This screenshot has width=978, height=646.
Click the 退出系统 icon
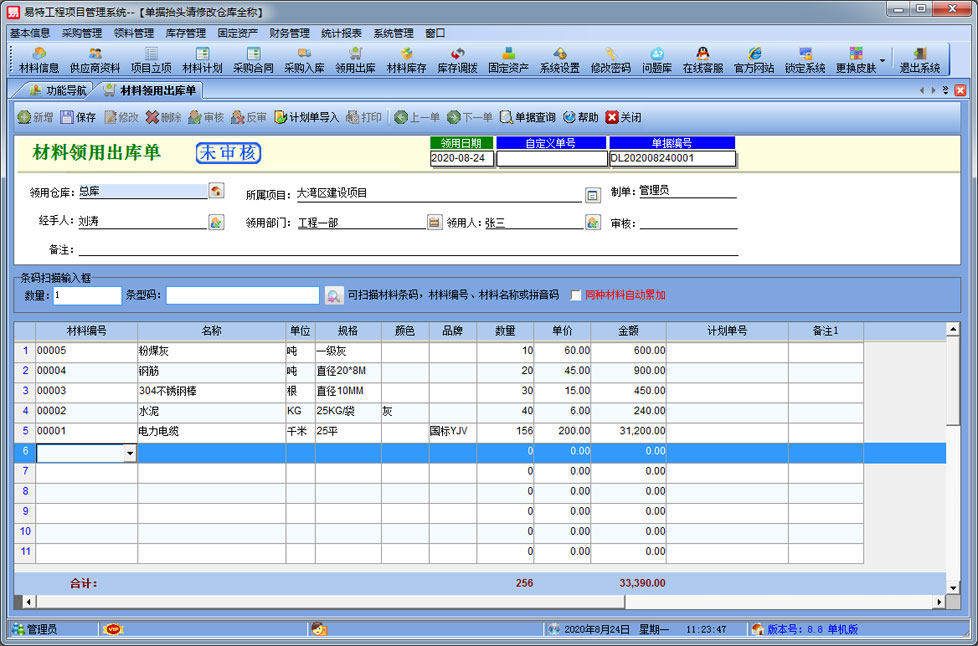[x=919, y=60]
